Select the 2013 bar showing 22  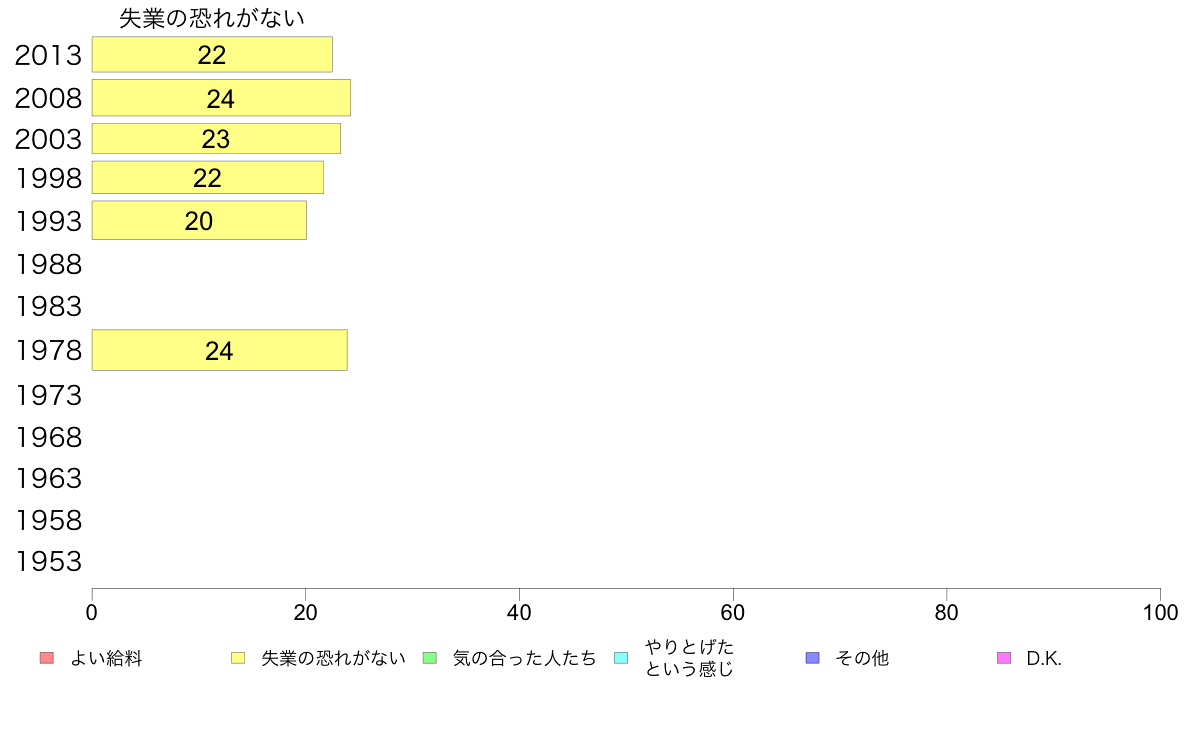click(x=212, y=55)
